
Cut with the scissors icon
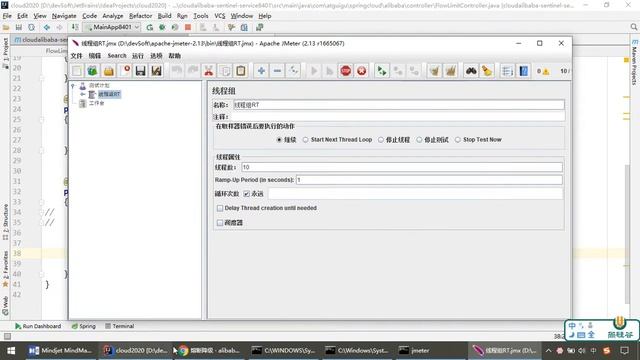[209, 71]
